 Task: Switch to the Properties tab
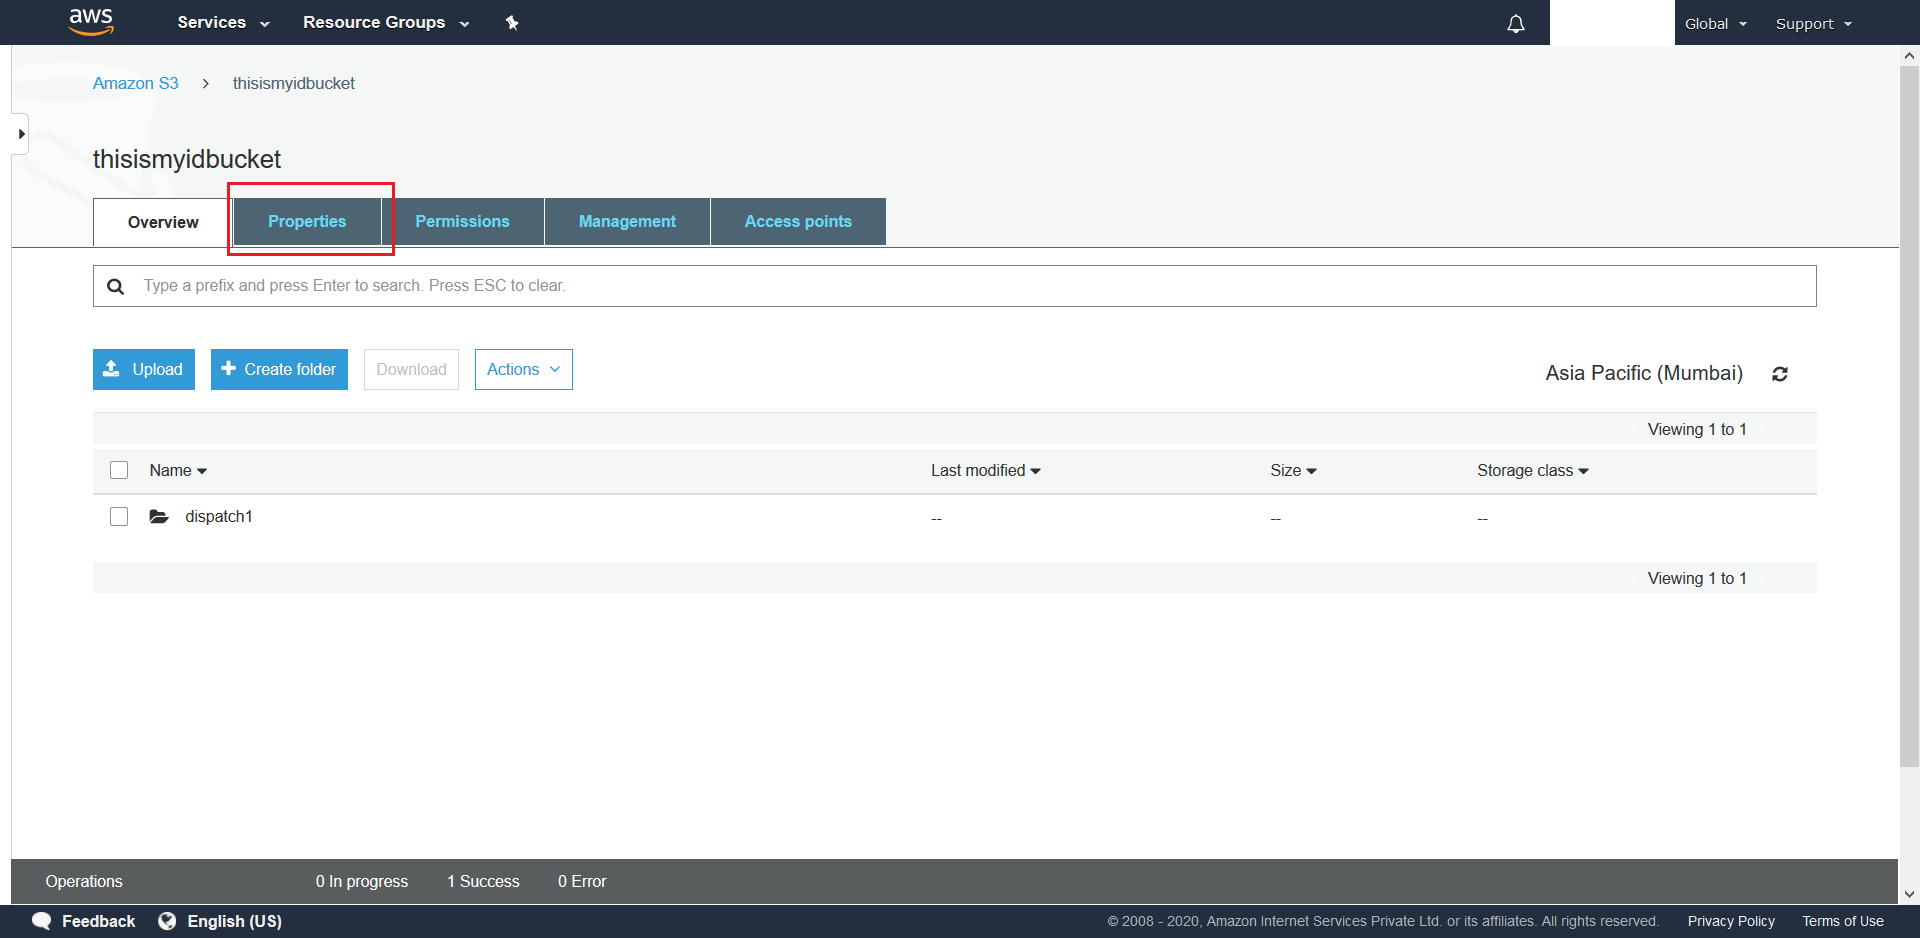click(x=307, y=221)
